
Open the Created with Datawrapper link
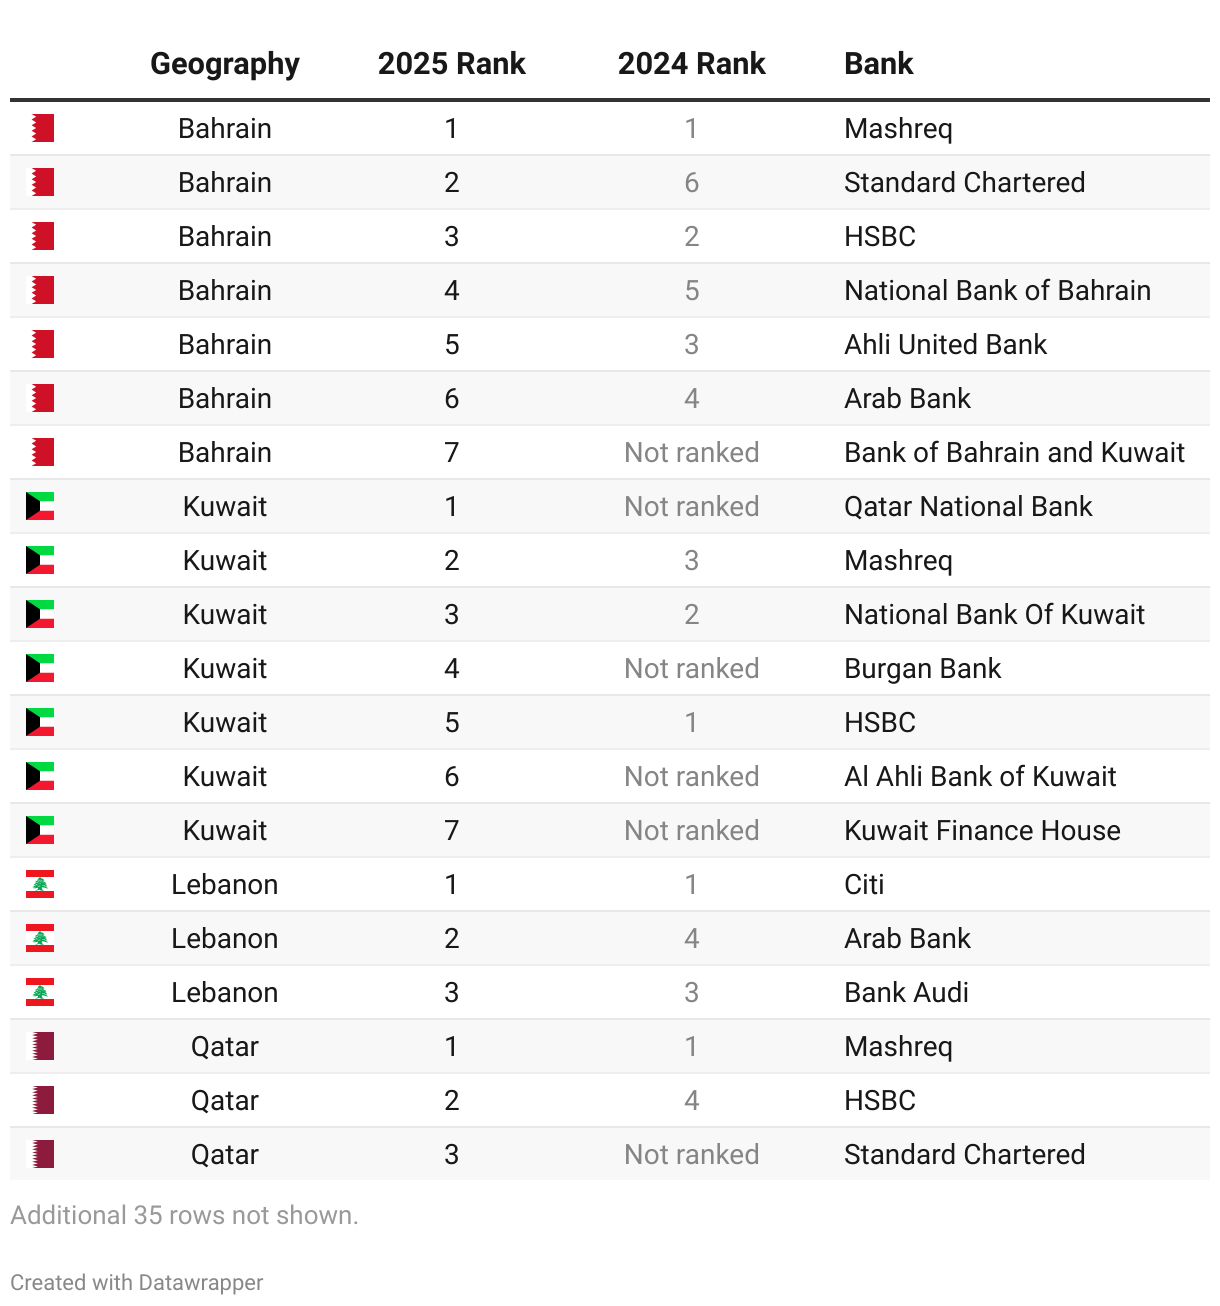[x=137, y=1282]
